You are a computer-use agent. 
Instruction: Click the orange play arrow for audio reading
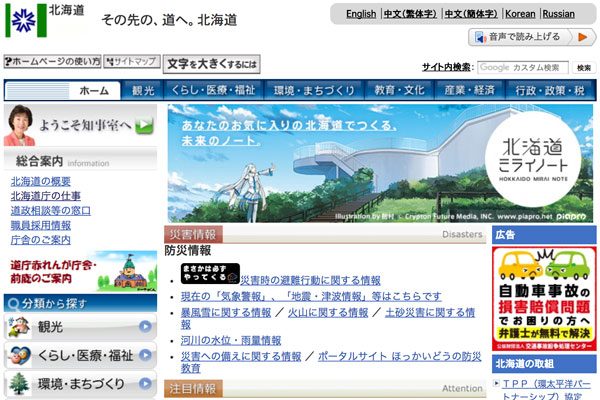point(583,37)
